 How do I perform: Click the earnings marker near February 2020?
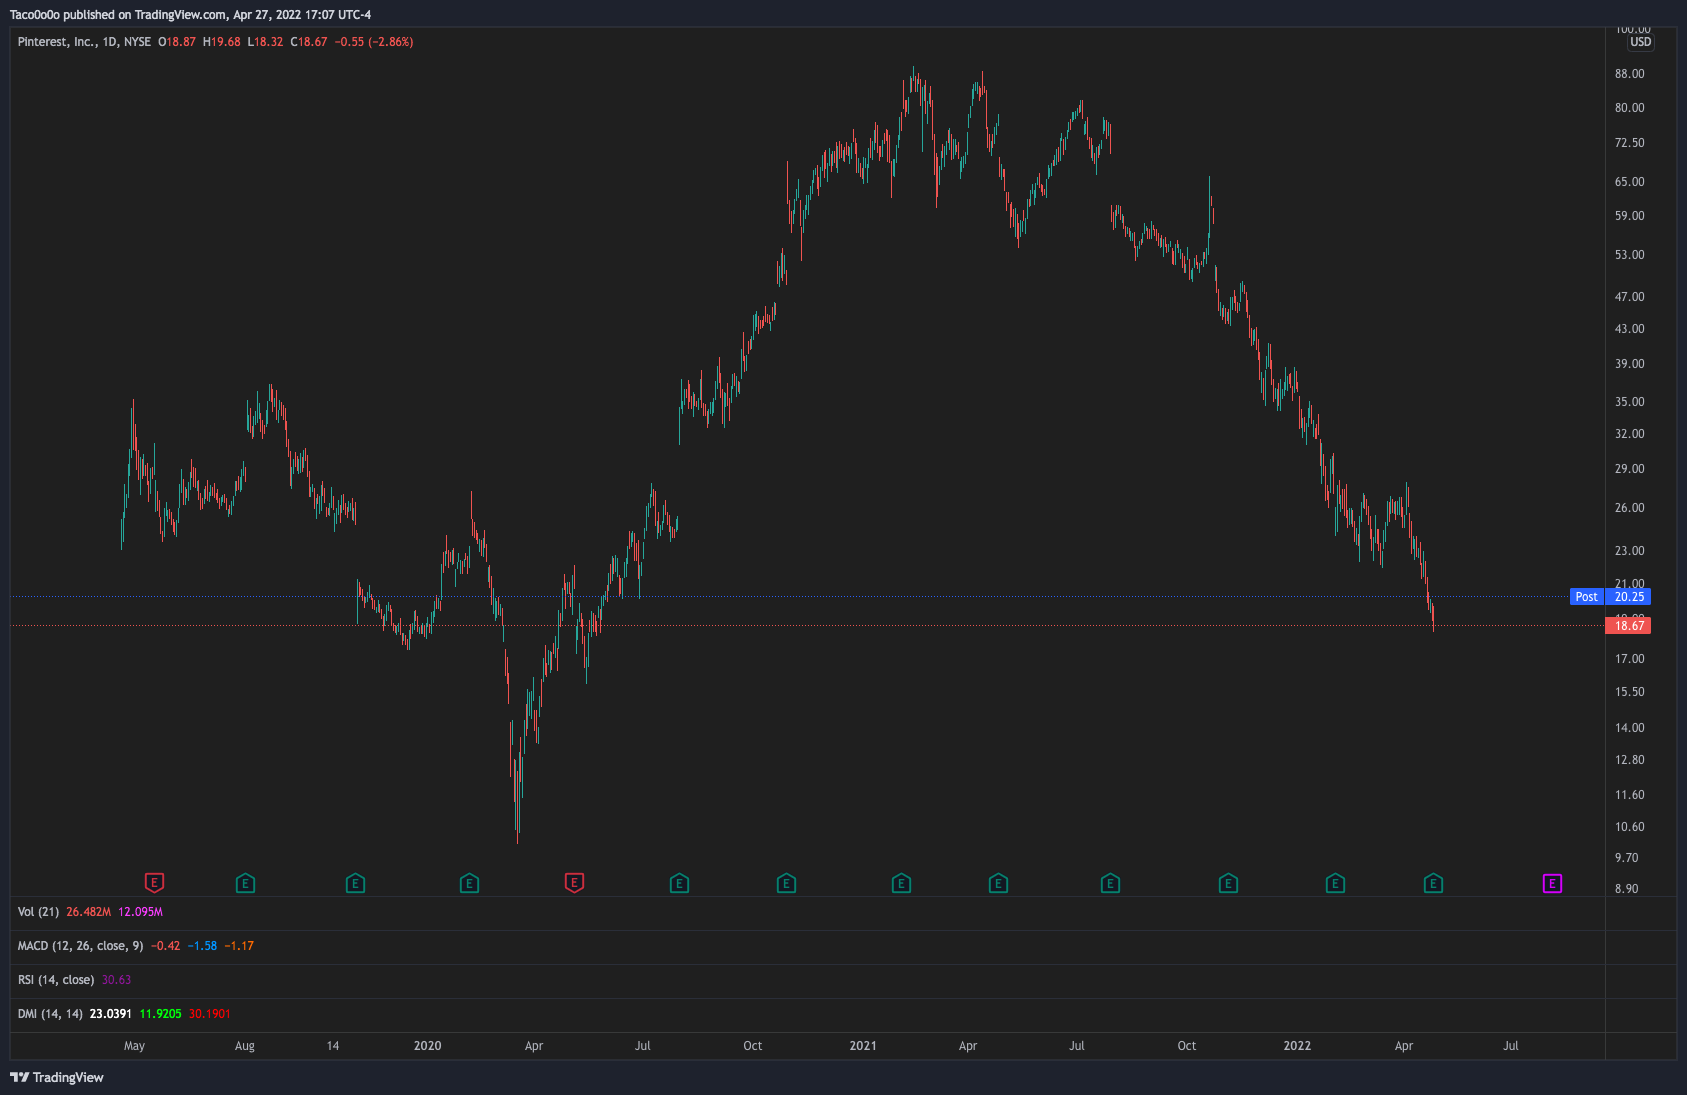coord(469,883)
